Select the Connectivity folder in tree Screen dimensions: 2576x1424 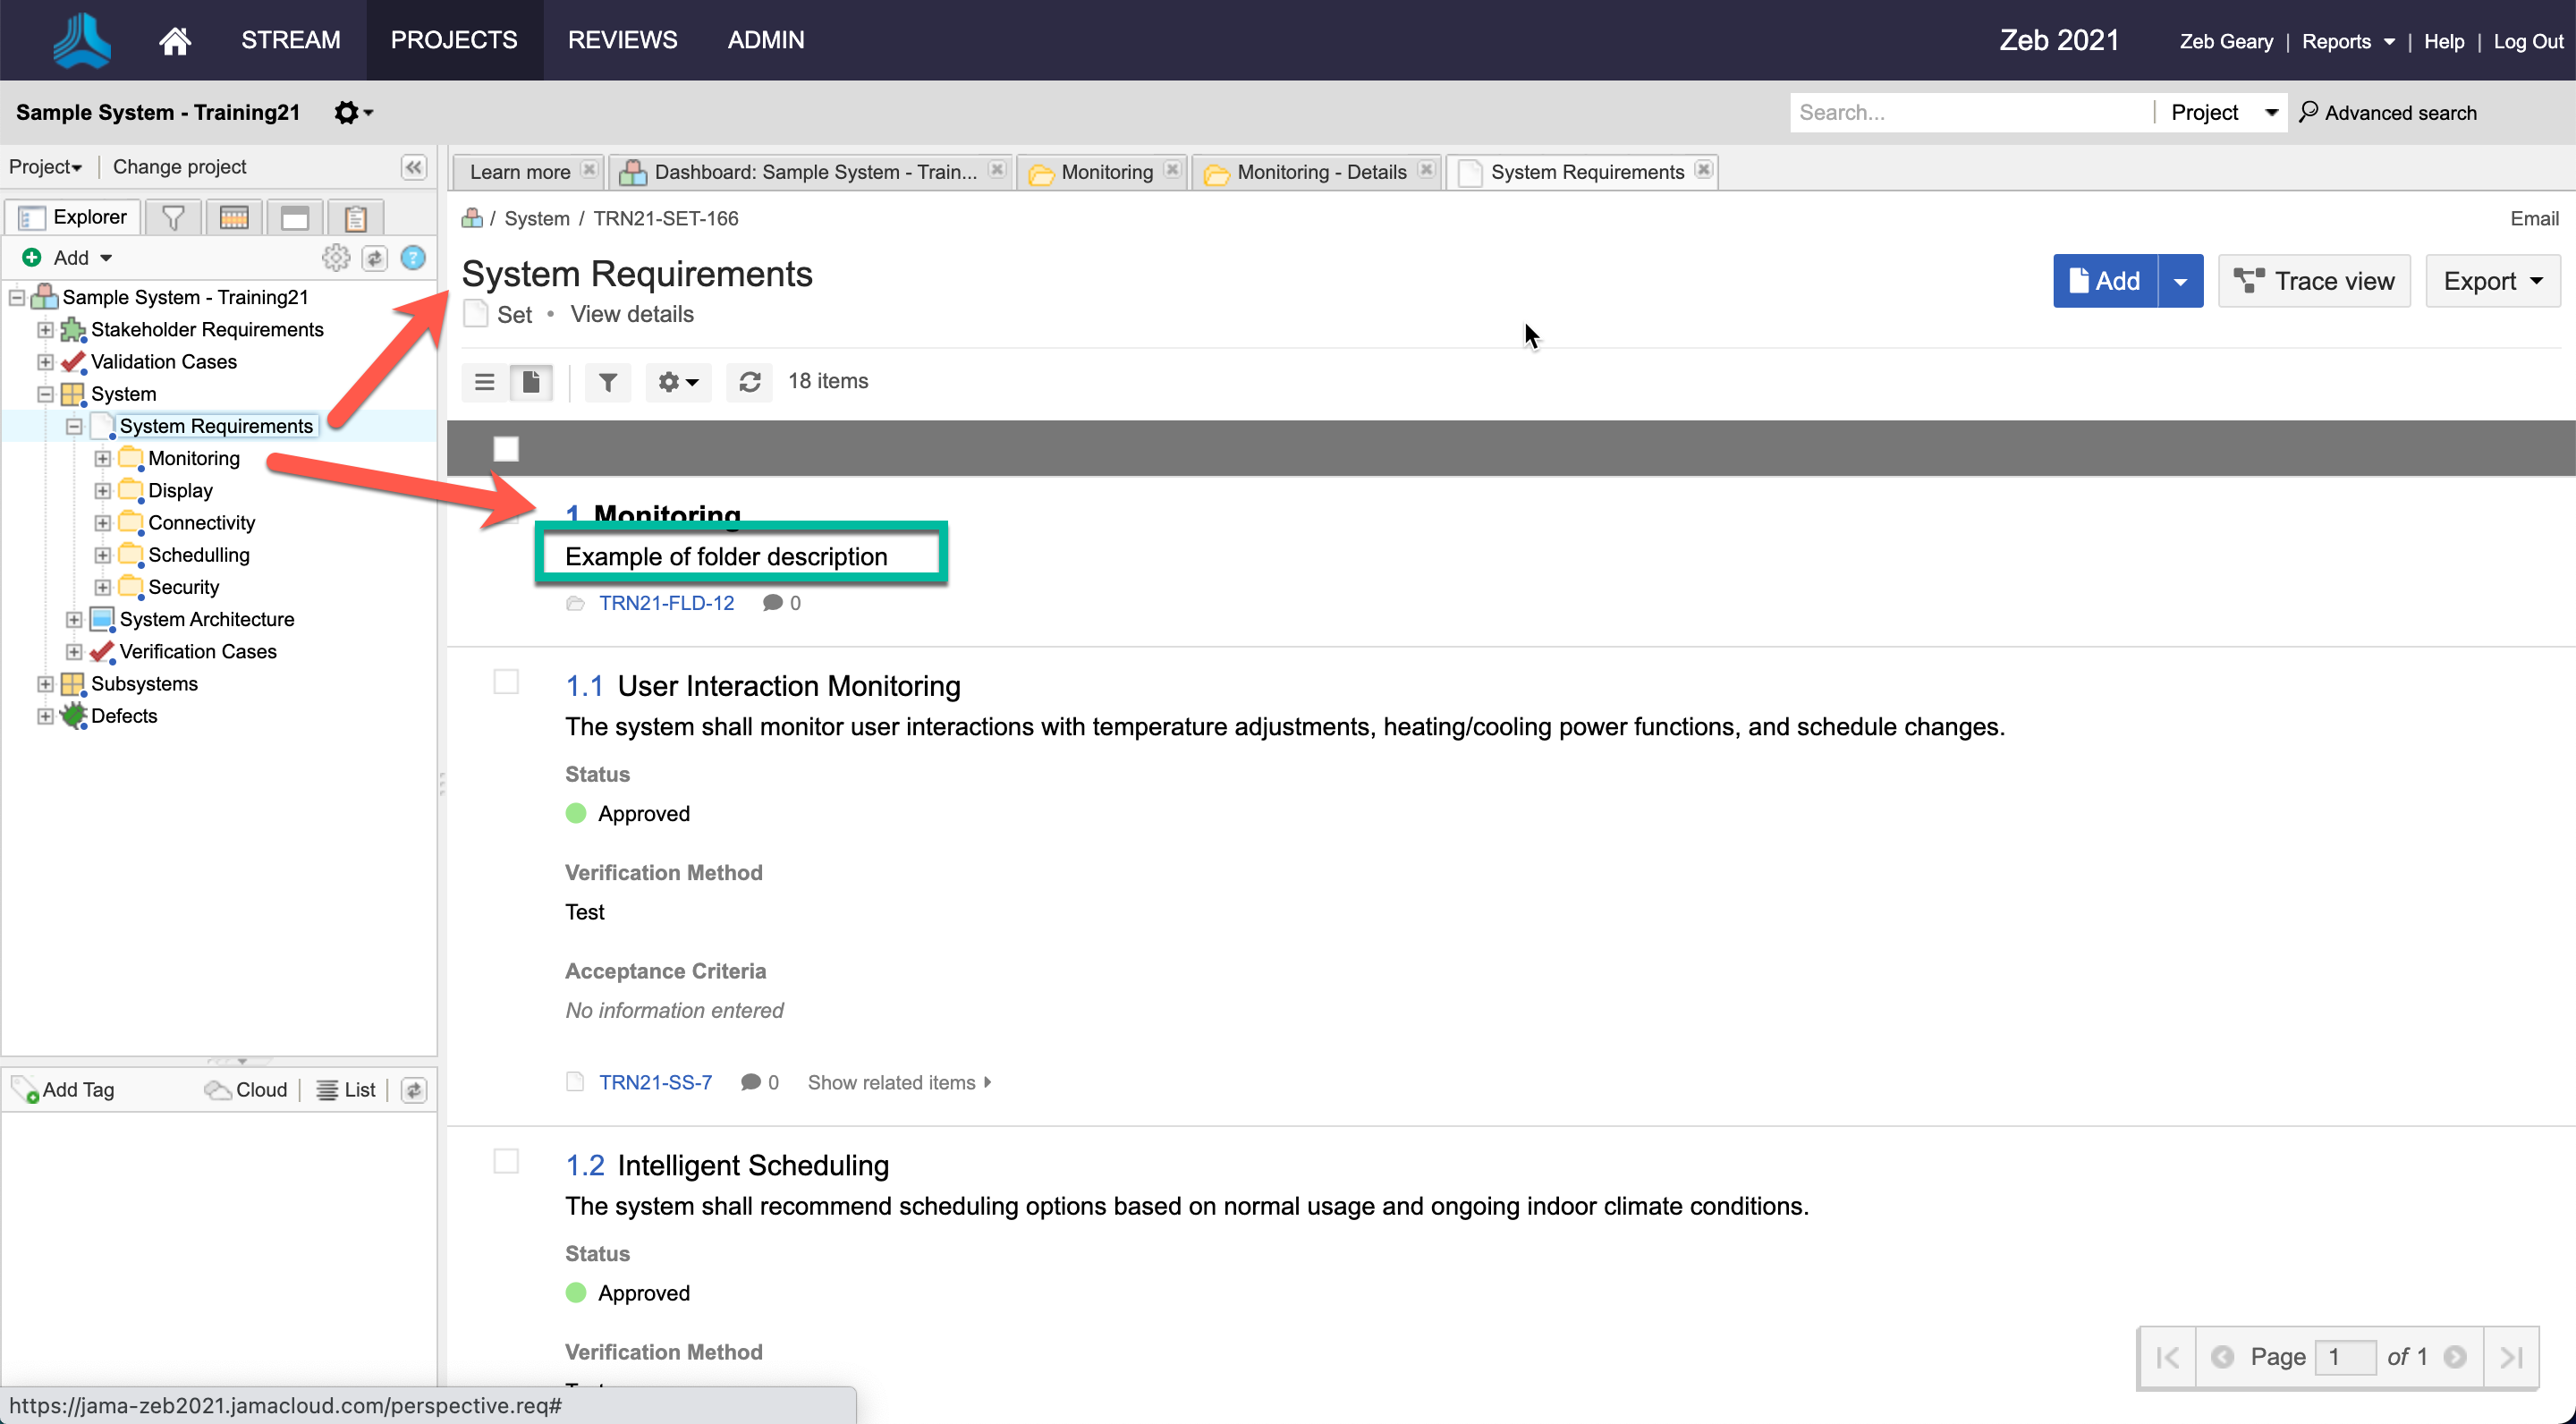201,523
